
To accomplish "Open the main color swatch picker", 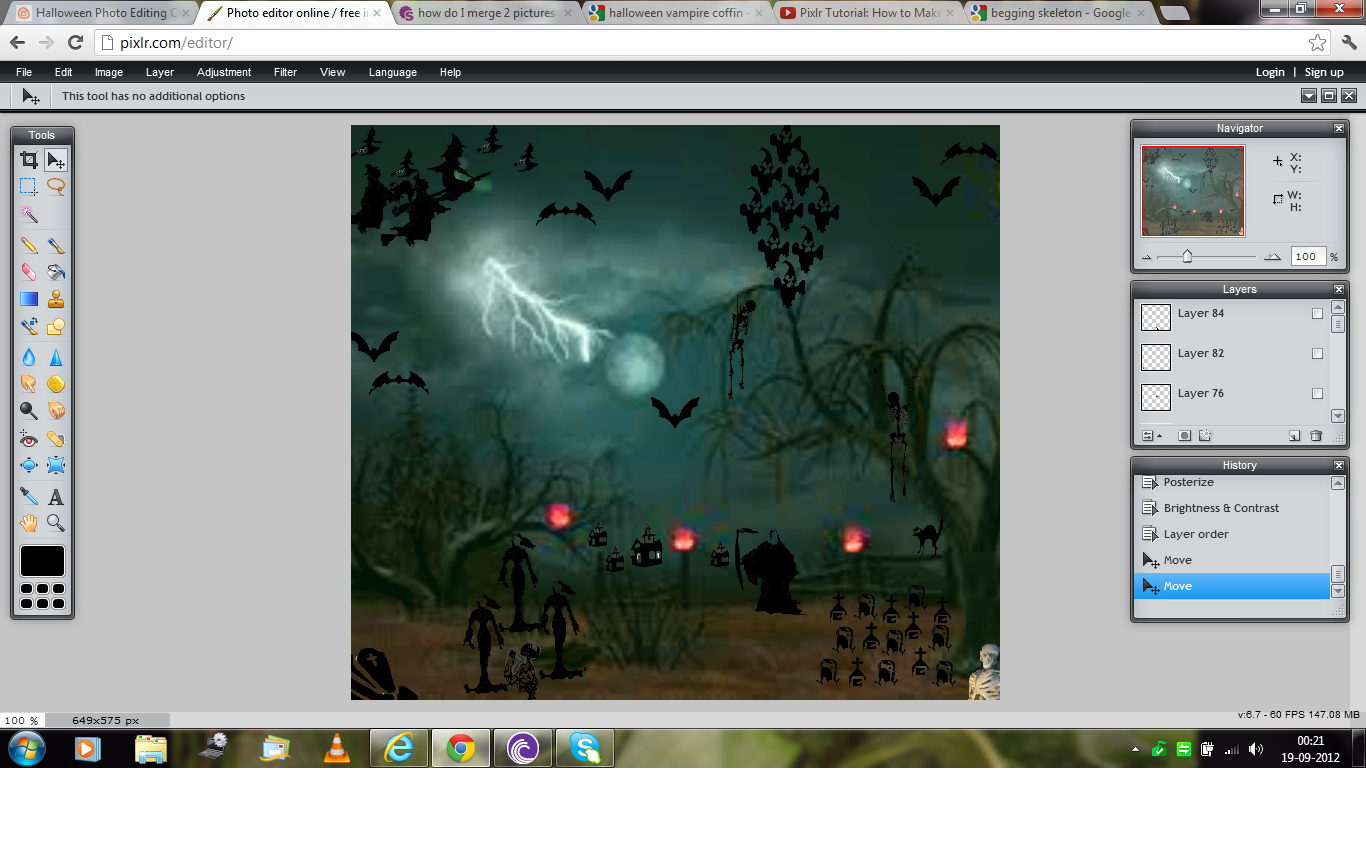I will pos(42,561).
